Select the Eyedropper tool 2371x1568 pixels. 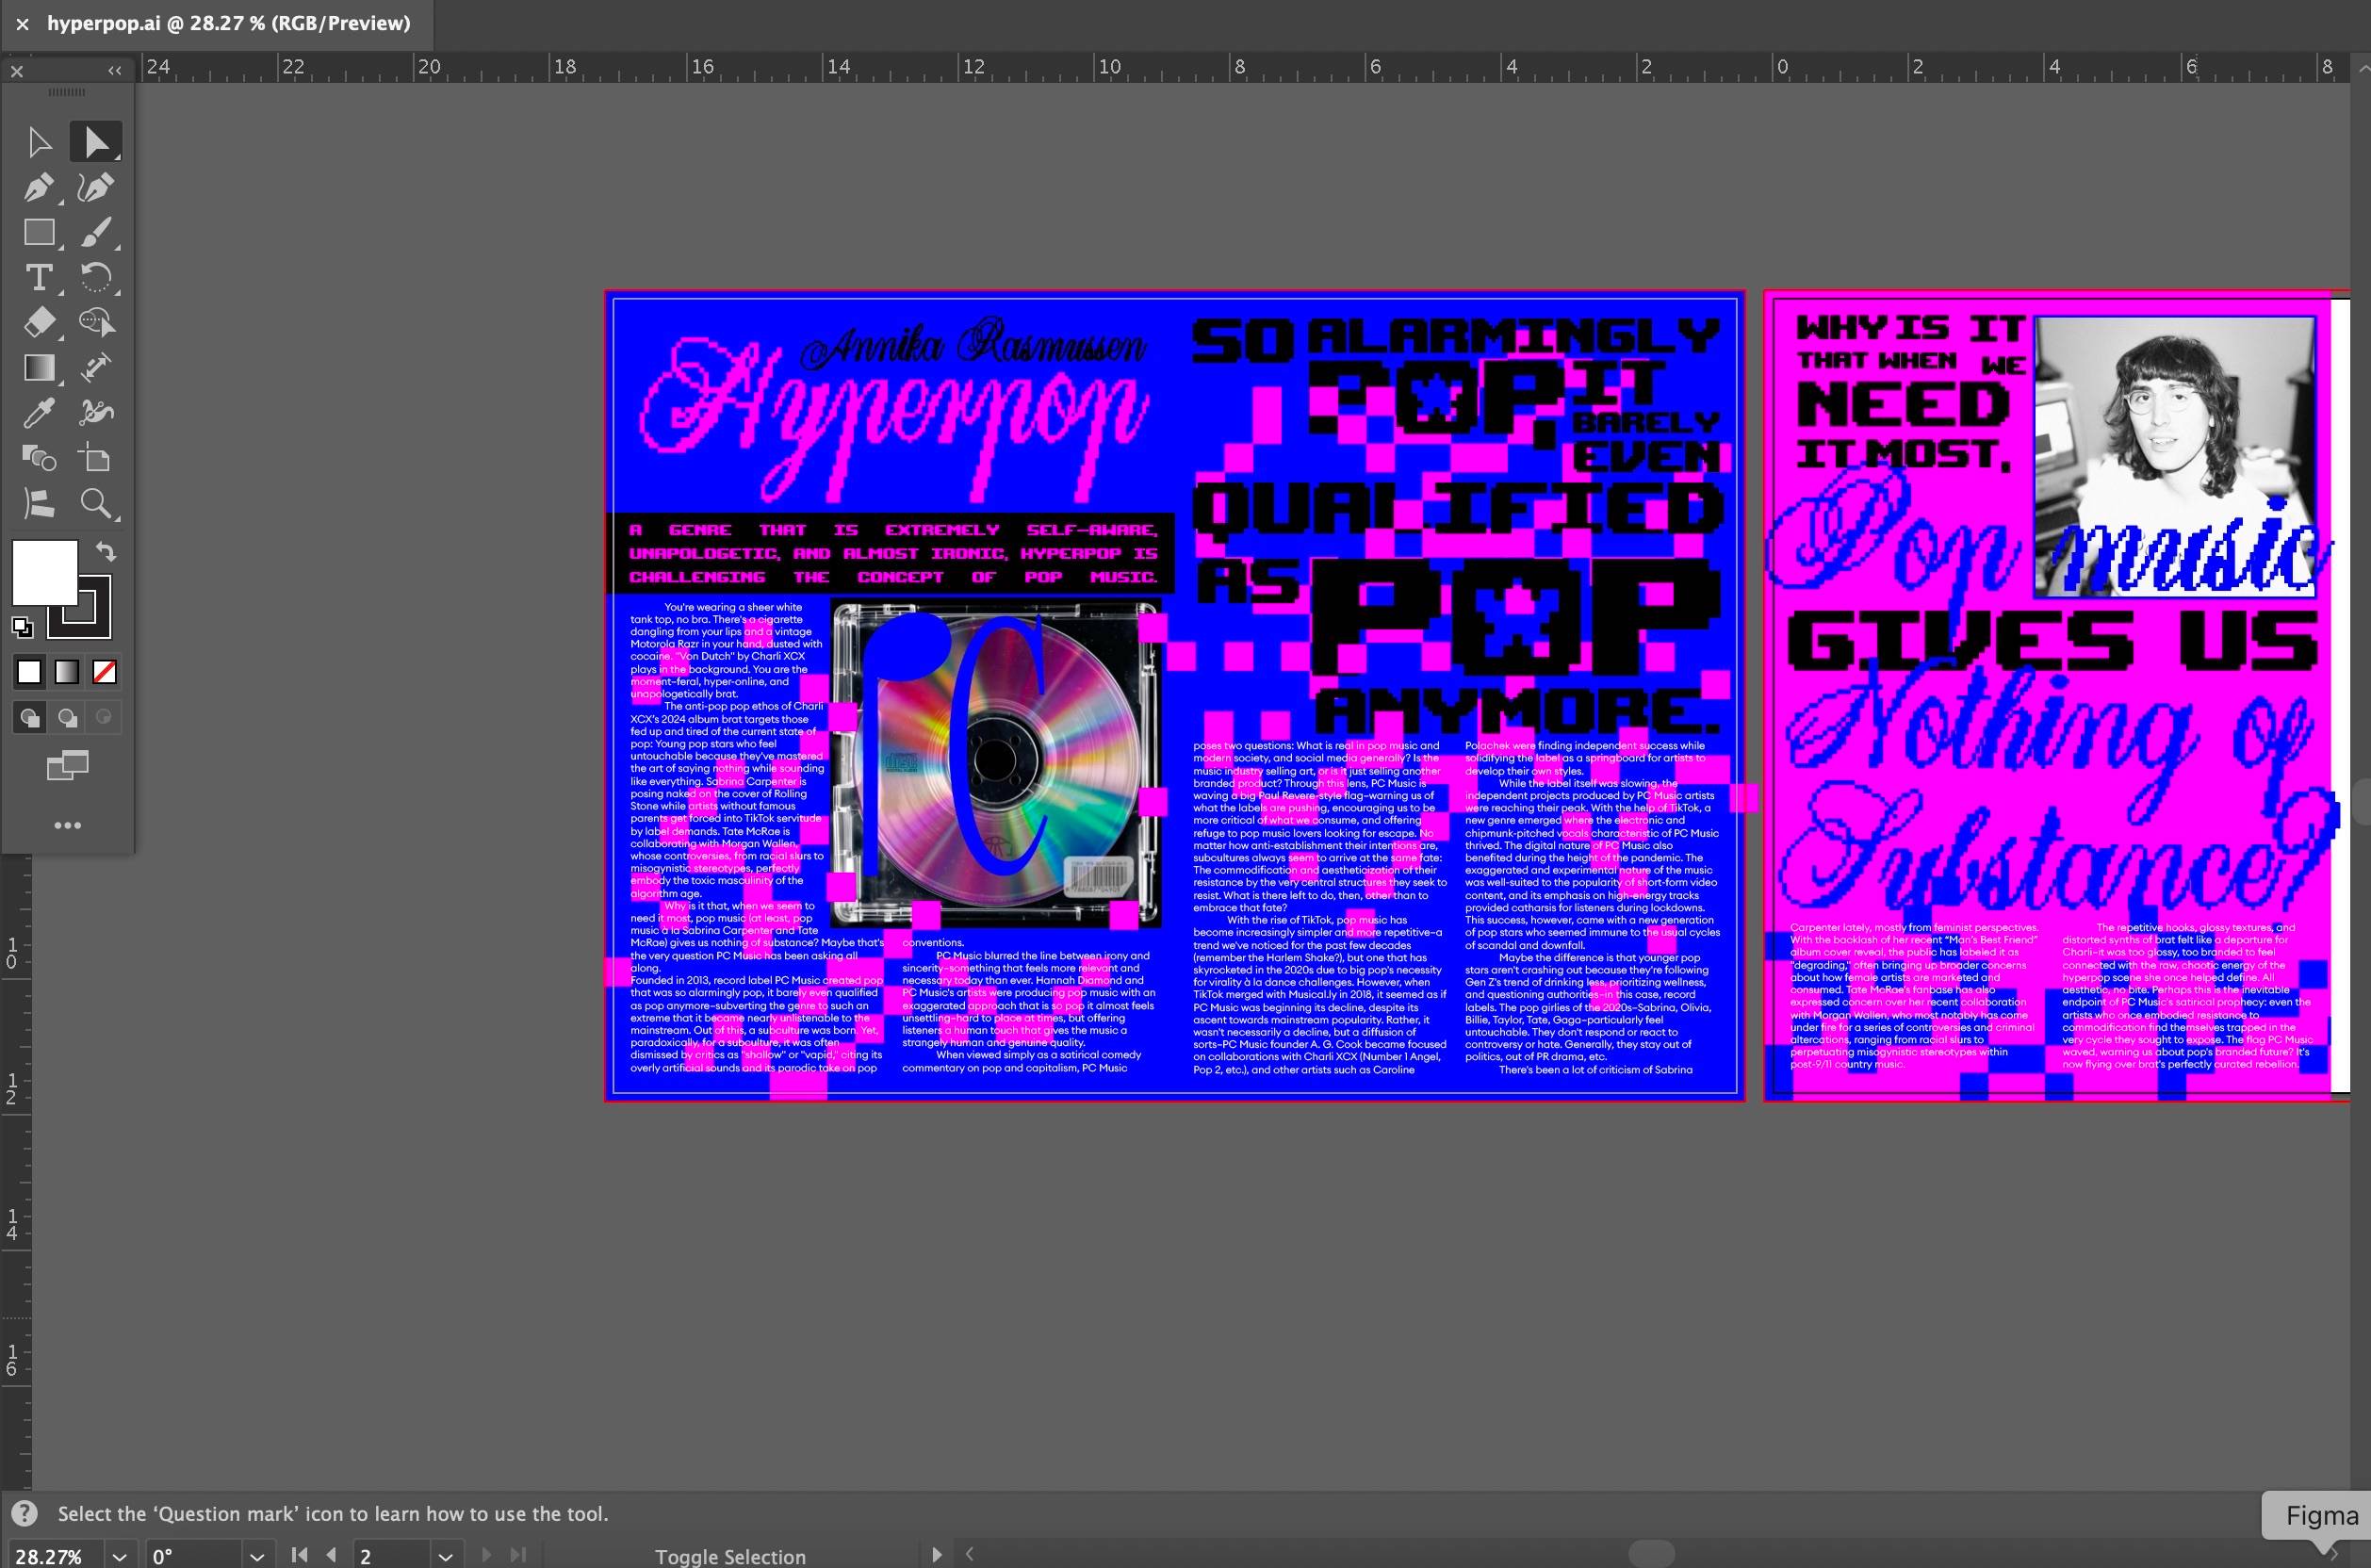[39, 412]
